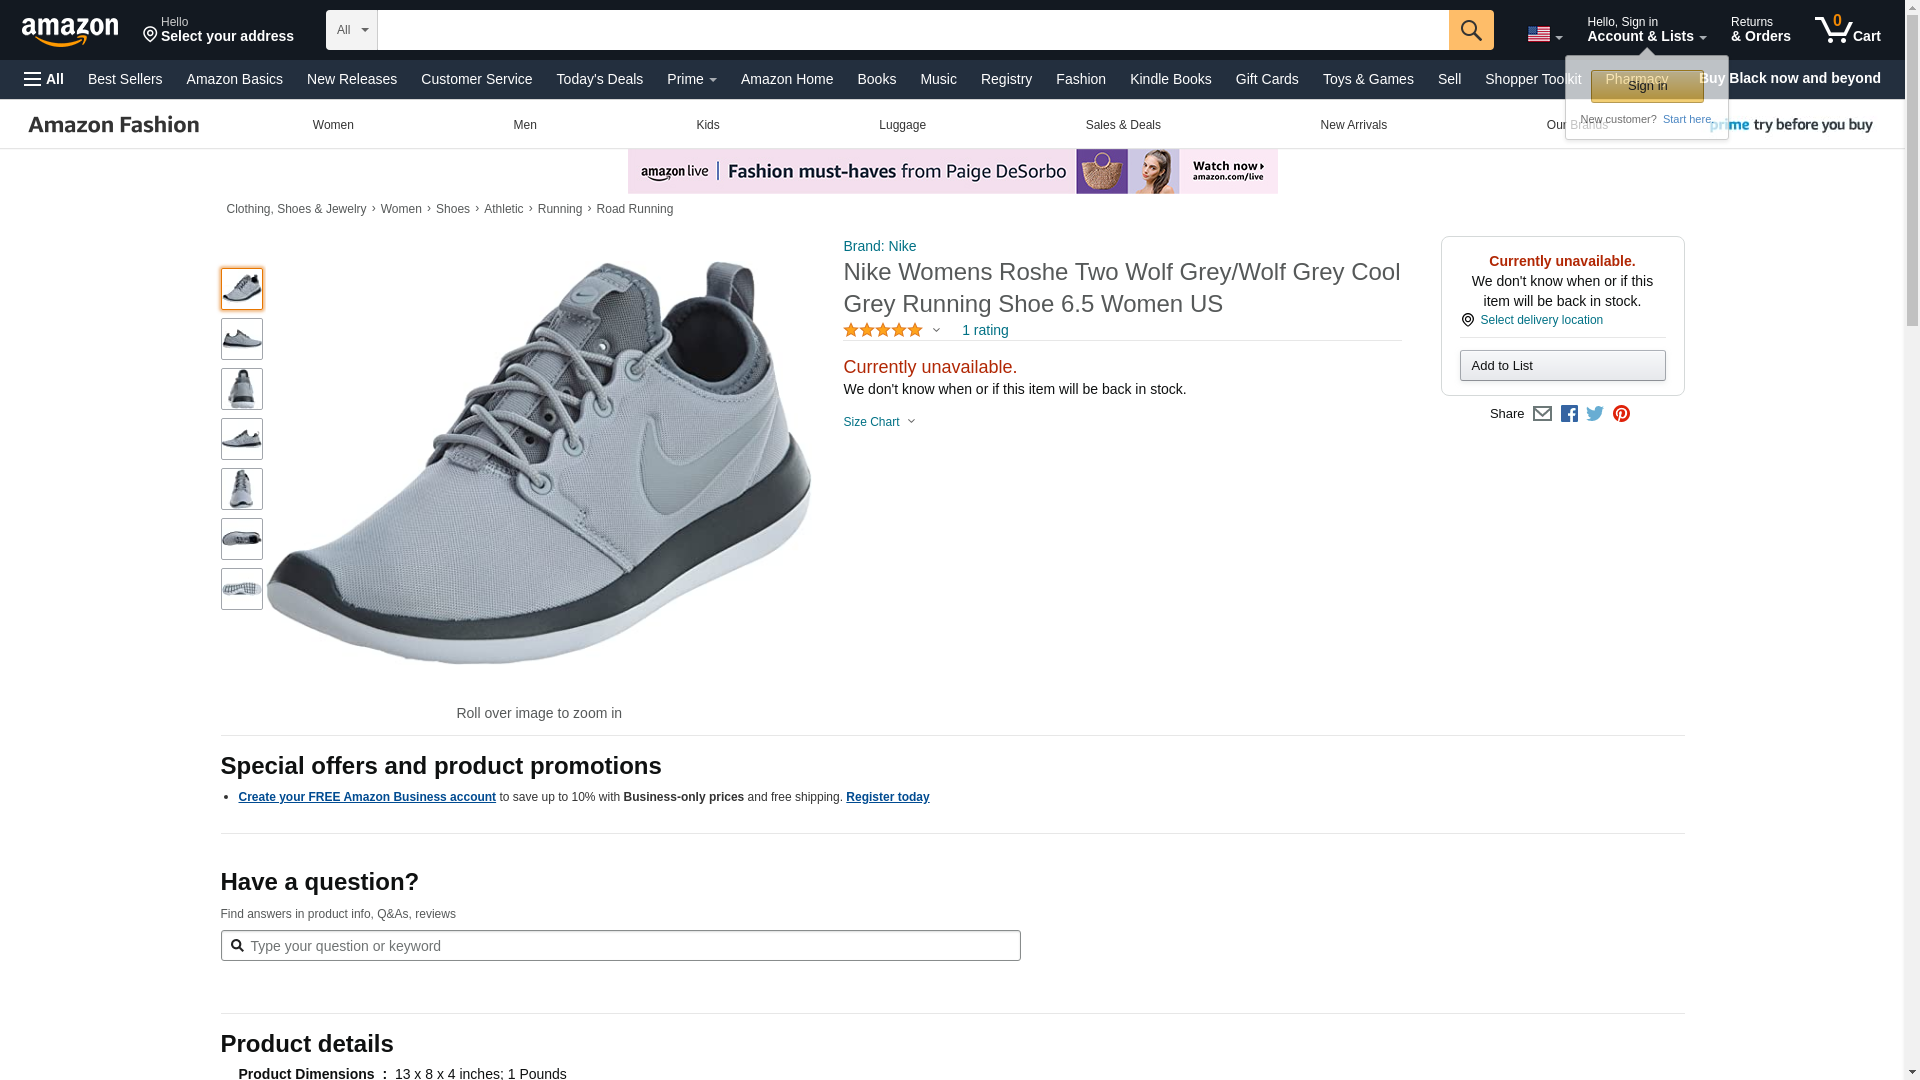Open the shopping cart

coord(1847,30)
